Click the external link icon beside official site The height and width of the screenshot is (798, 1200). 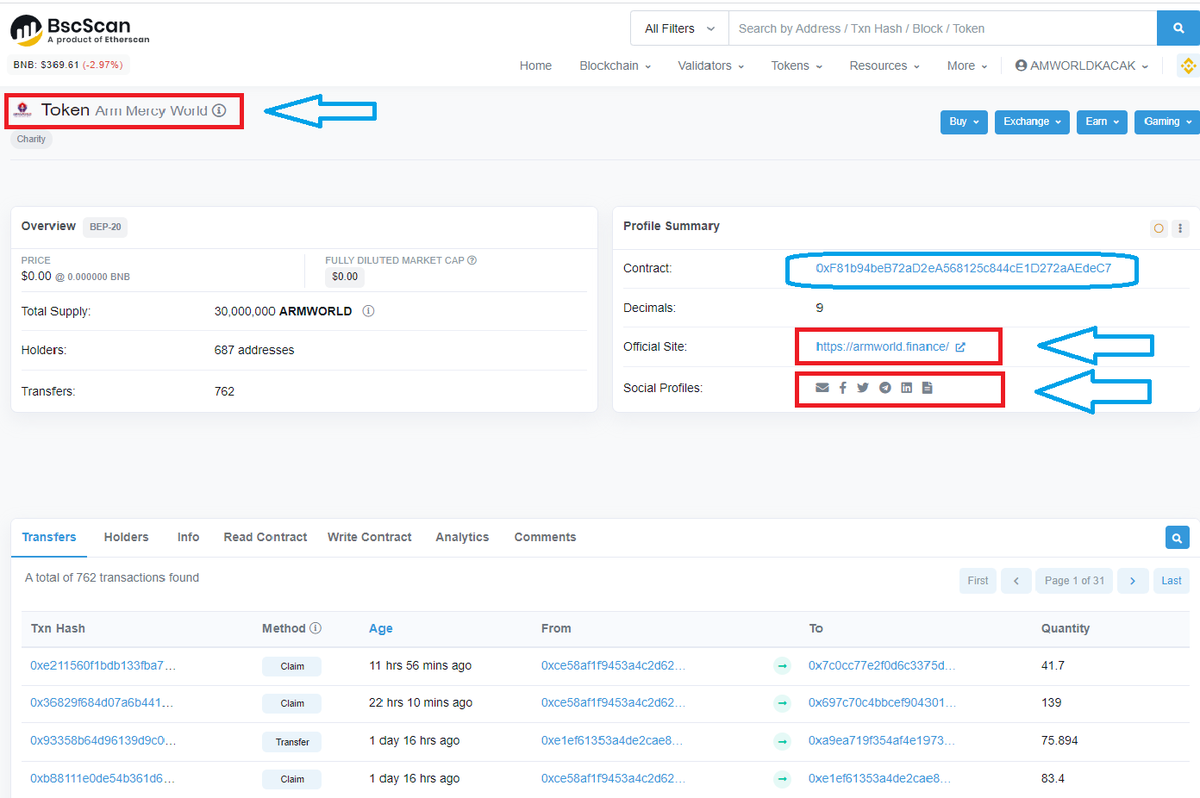pos(961,347)
